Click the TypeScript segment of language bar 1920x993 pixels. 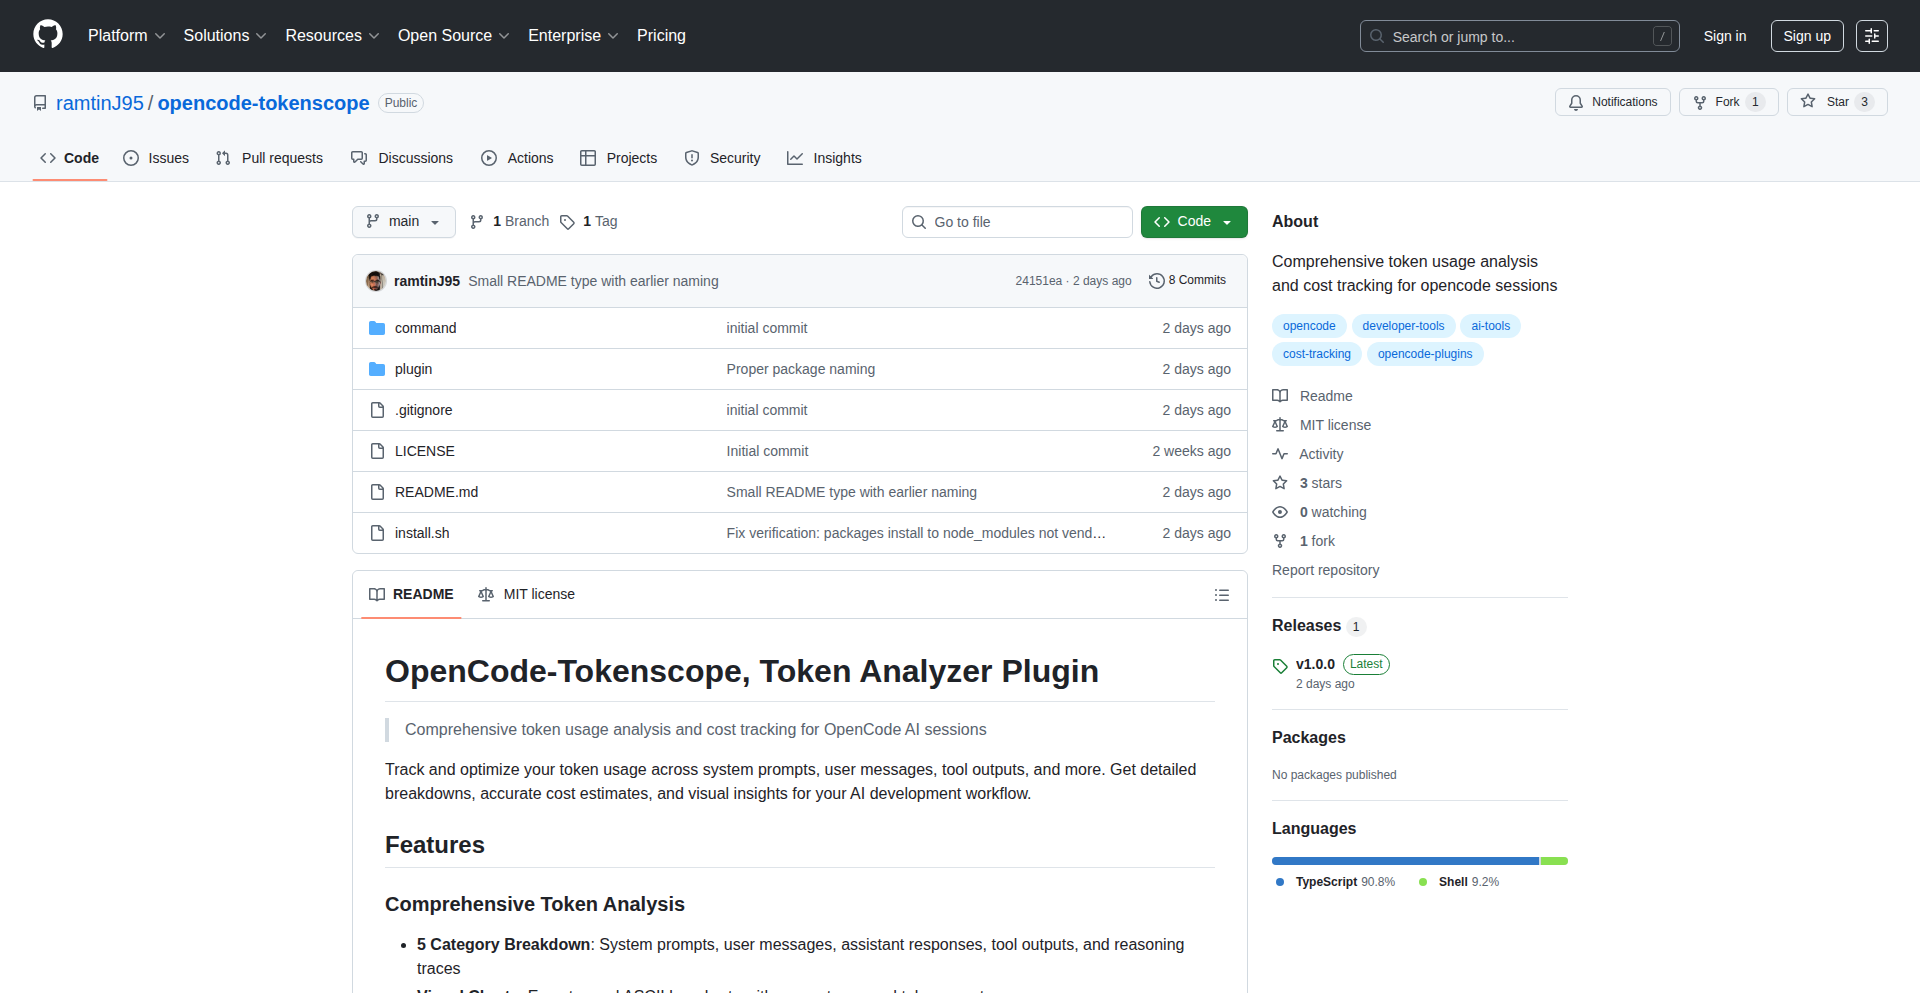click(x=1400, y=861)
